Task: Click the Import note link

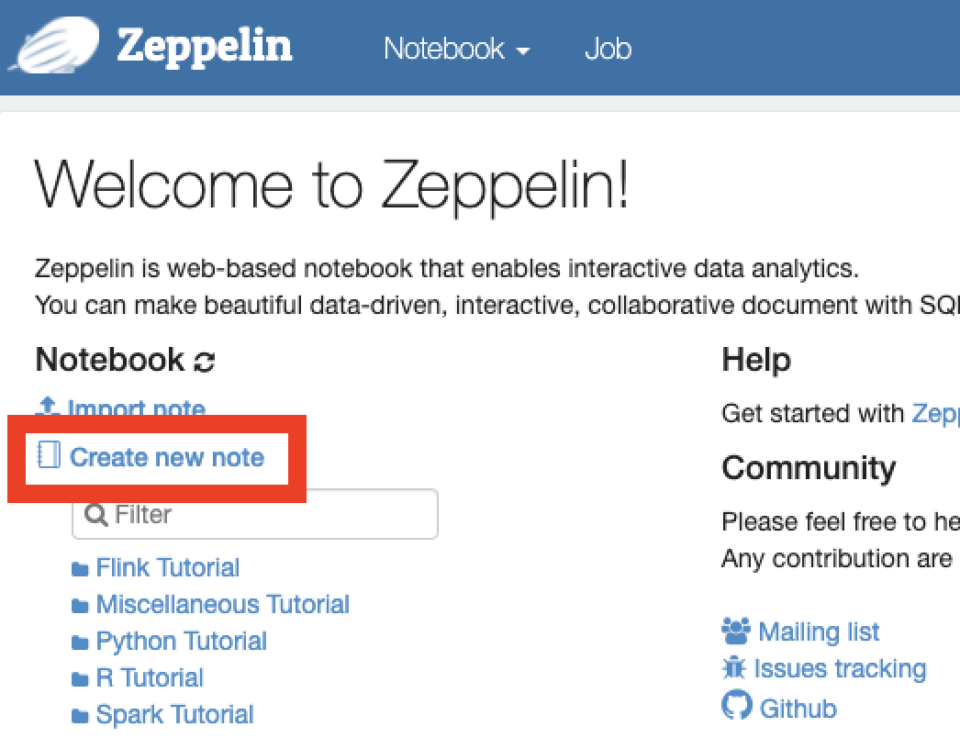Action: tap(137, 409)
